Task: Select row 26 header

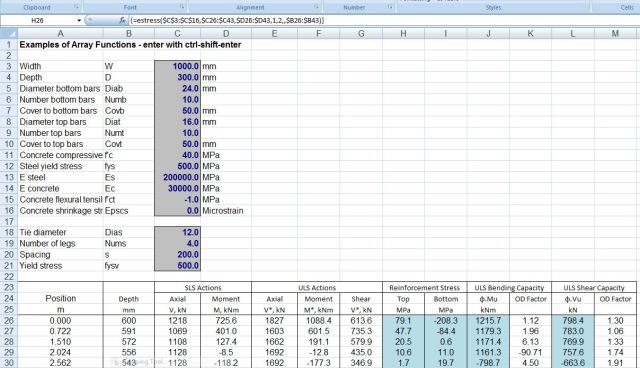Action: pos(9,320)
